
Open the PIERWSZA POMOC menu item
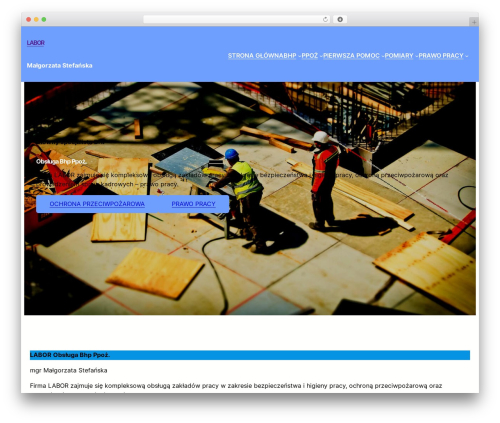(351, 56)
